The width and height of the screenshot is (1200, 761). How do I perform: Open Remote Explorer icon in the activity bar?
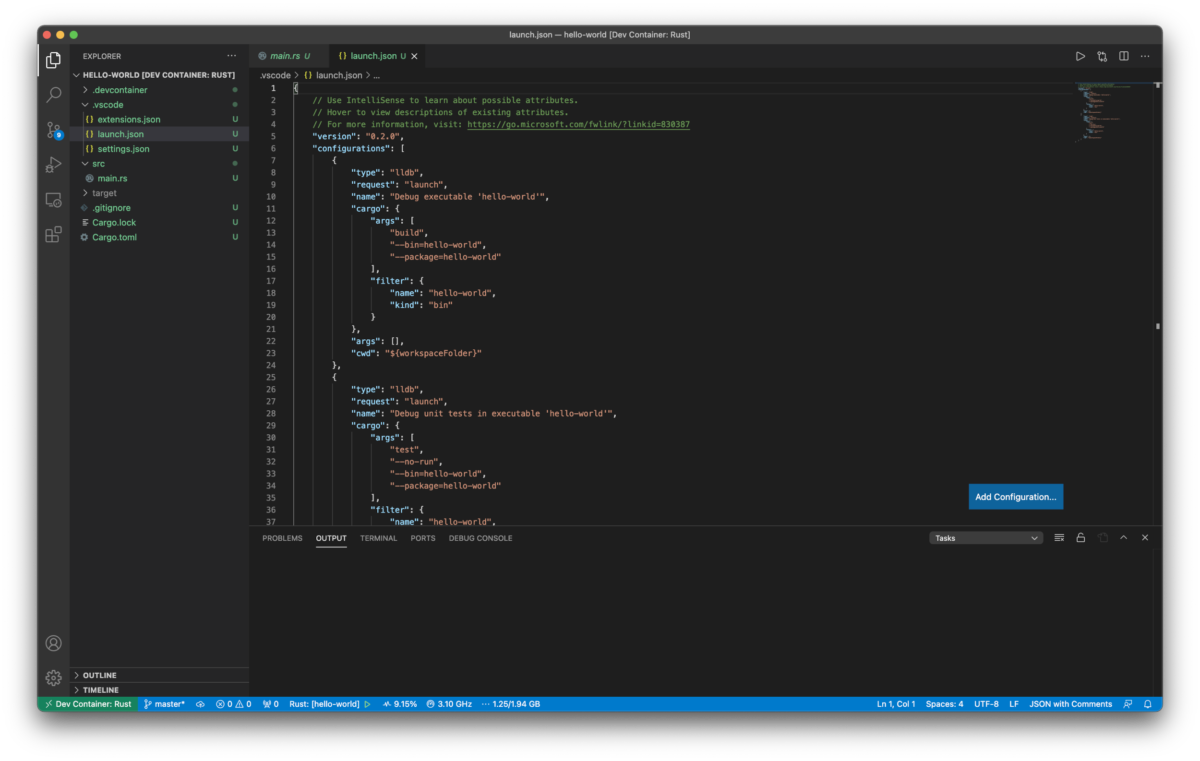tap(53, 199)
